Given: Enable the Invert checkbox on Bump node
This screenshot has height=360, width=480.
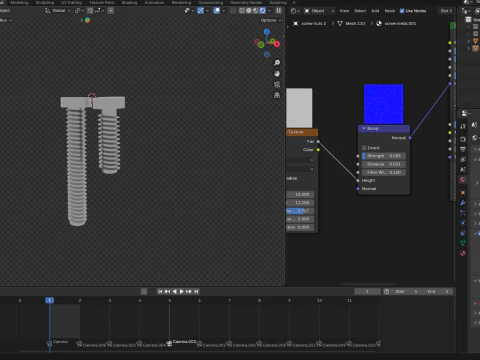Looking at the screenshot, I should click(x=364, y=148).
